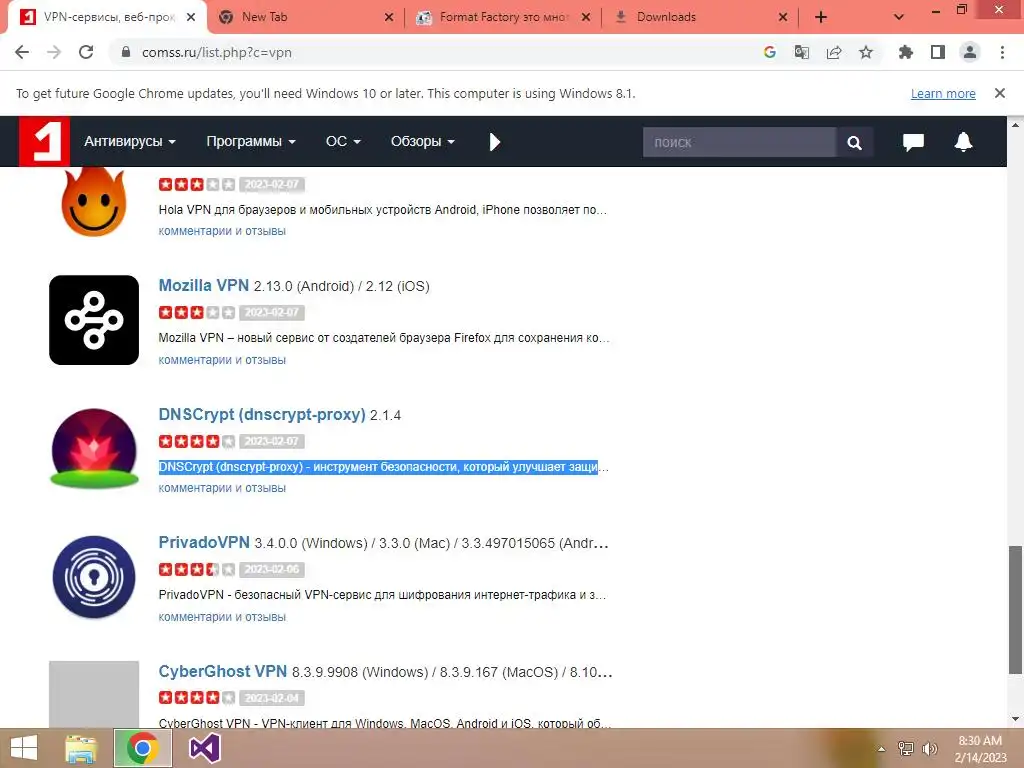The height and width of the screenshot is (768, 1024).
Task: Open Hola VPN комментарии и отзывы link
Action: click(222, 231)
